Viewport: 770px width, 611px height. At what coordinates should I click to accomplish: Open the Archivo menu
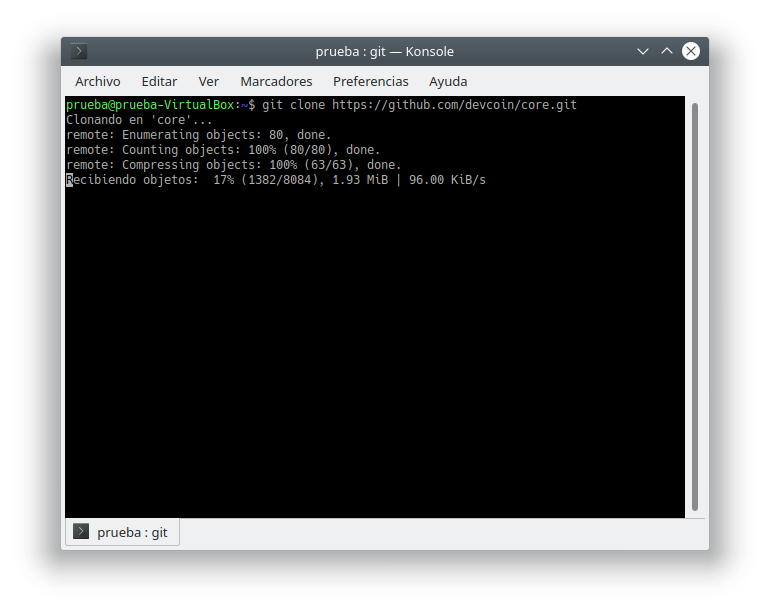98,82
